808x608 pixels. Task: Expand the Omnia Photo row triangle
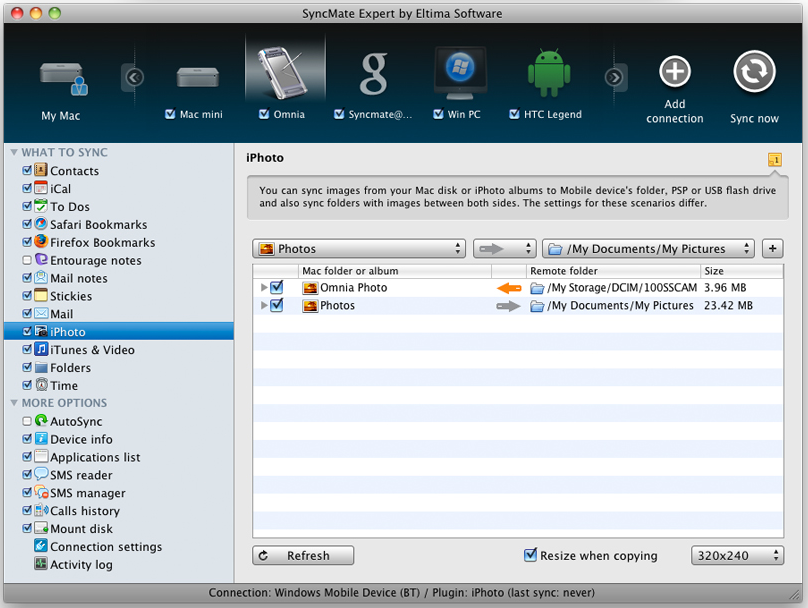click(x=264, y=288)
